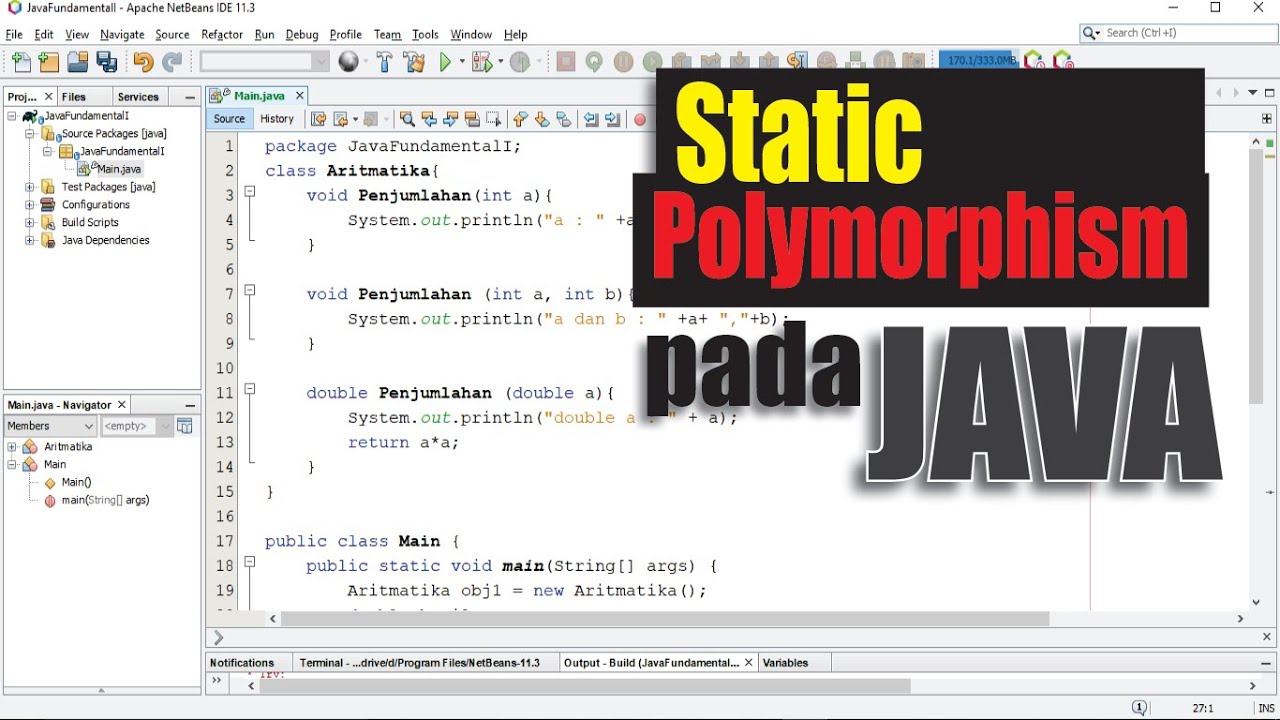Open the Run Project dropdown arrow

click(462, 62)
